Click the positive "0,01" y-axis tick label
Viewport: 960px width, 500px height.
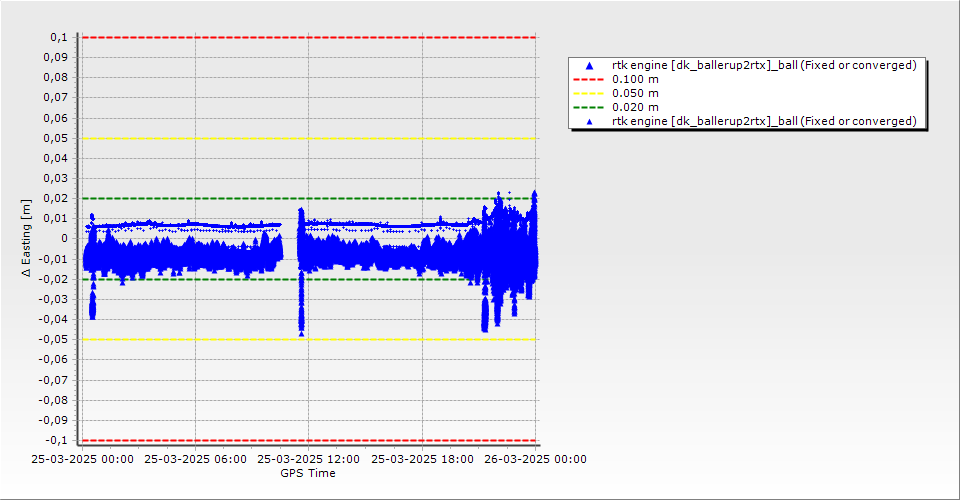click(56, 218)
